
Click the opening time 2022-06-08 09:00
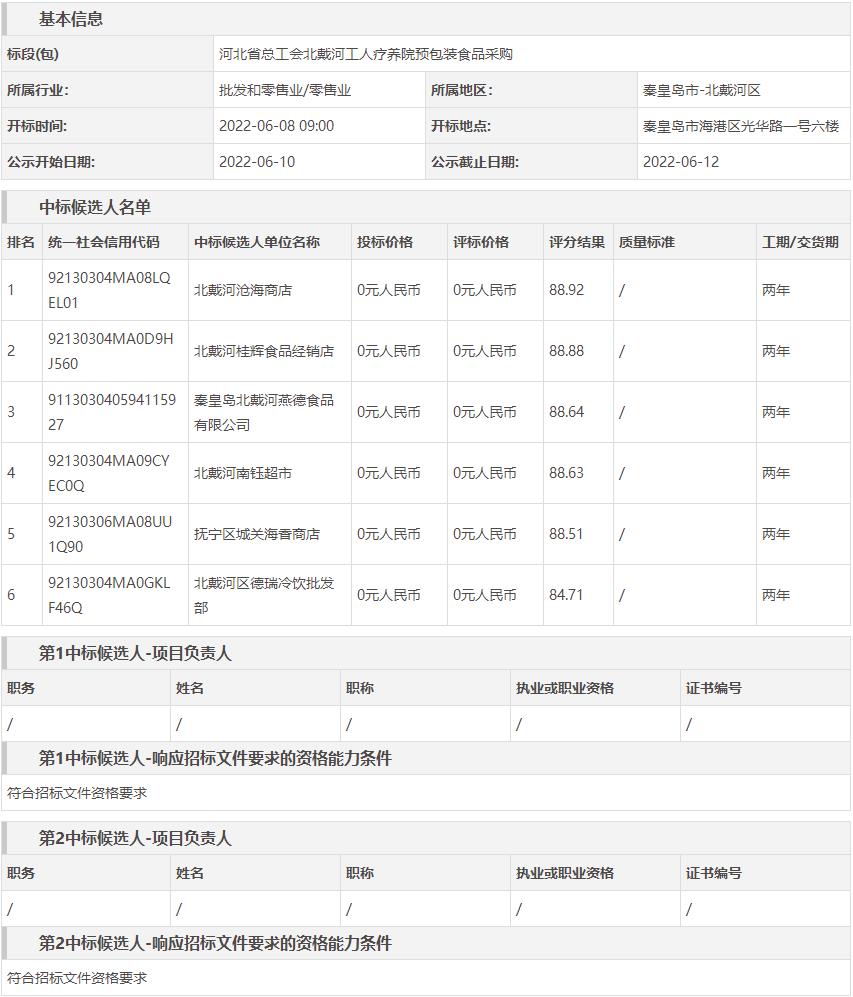click(276, 126)
